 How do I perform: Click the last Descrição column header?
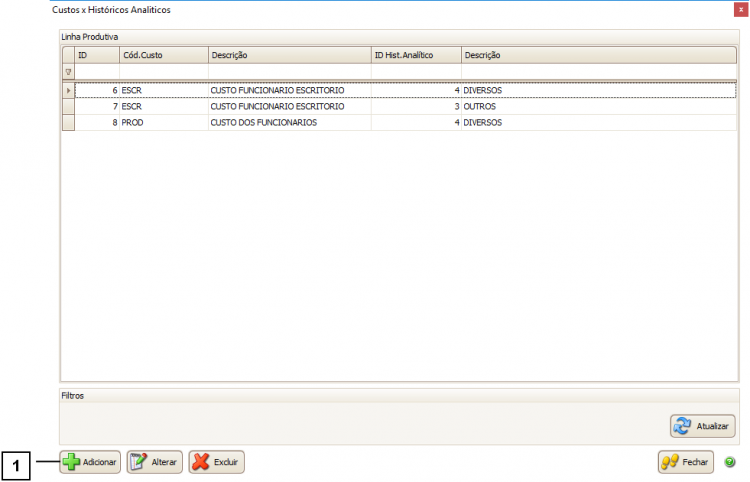pos(598,55)
